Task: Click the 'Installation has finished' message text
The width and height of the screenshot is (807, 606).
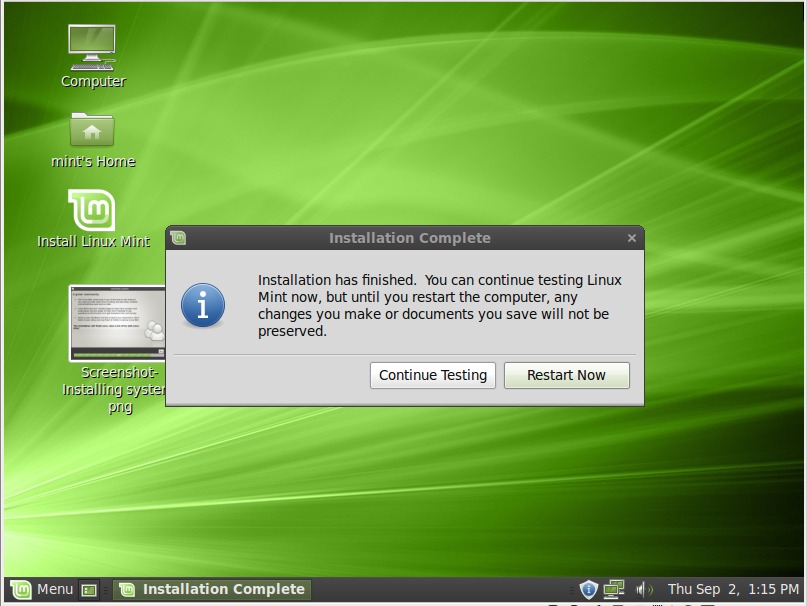Action: pyautogui.click(x=440, y=305)
